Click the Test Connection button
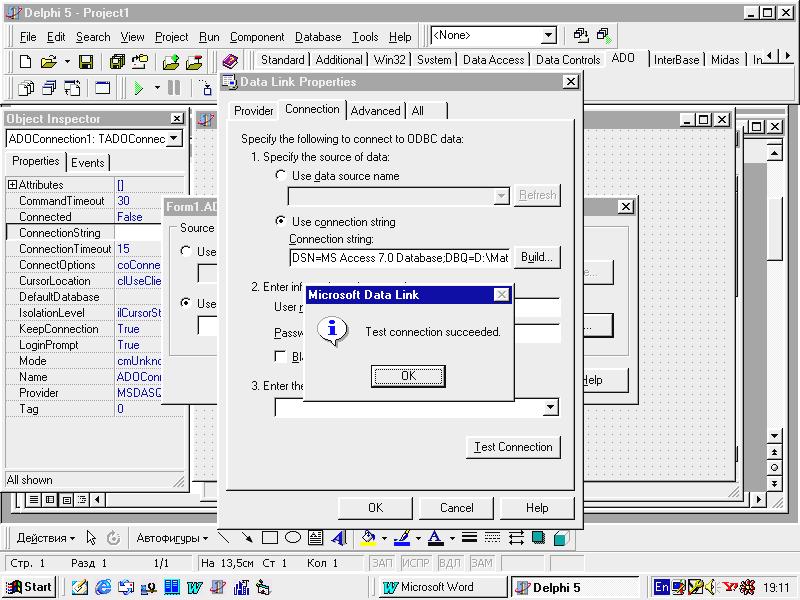Screen dimensions: 800x600 pos(513,447)
